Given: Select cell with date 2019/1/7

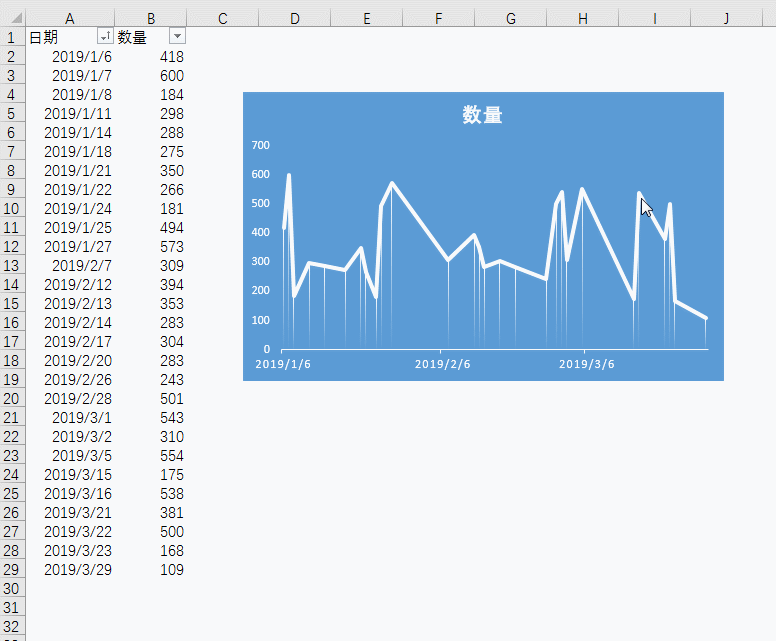Looking at the screenshot, I should (x=70, y=75).
